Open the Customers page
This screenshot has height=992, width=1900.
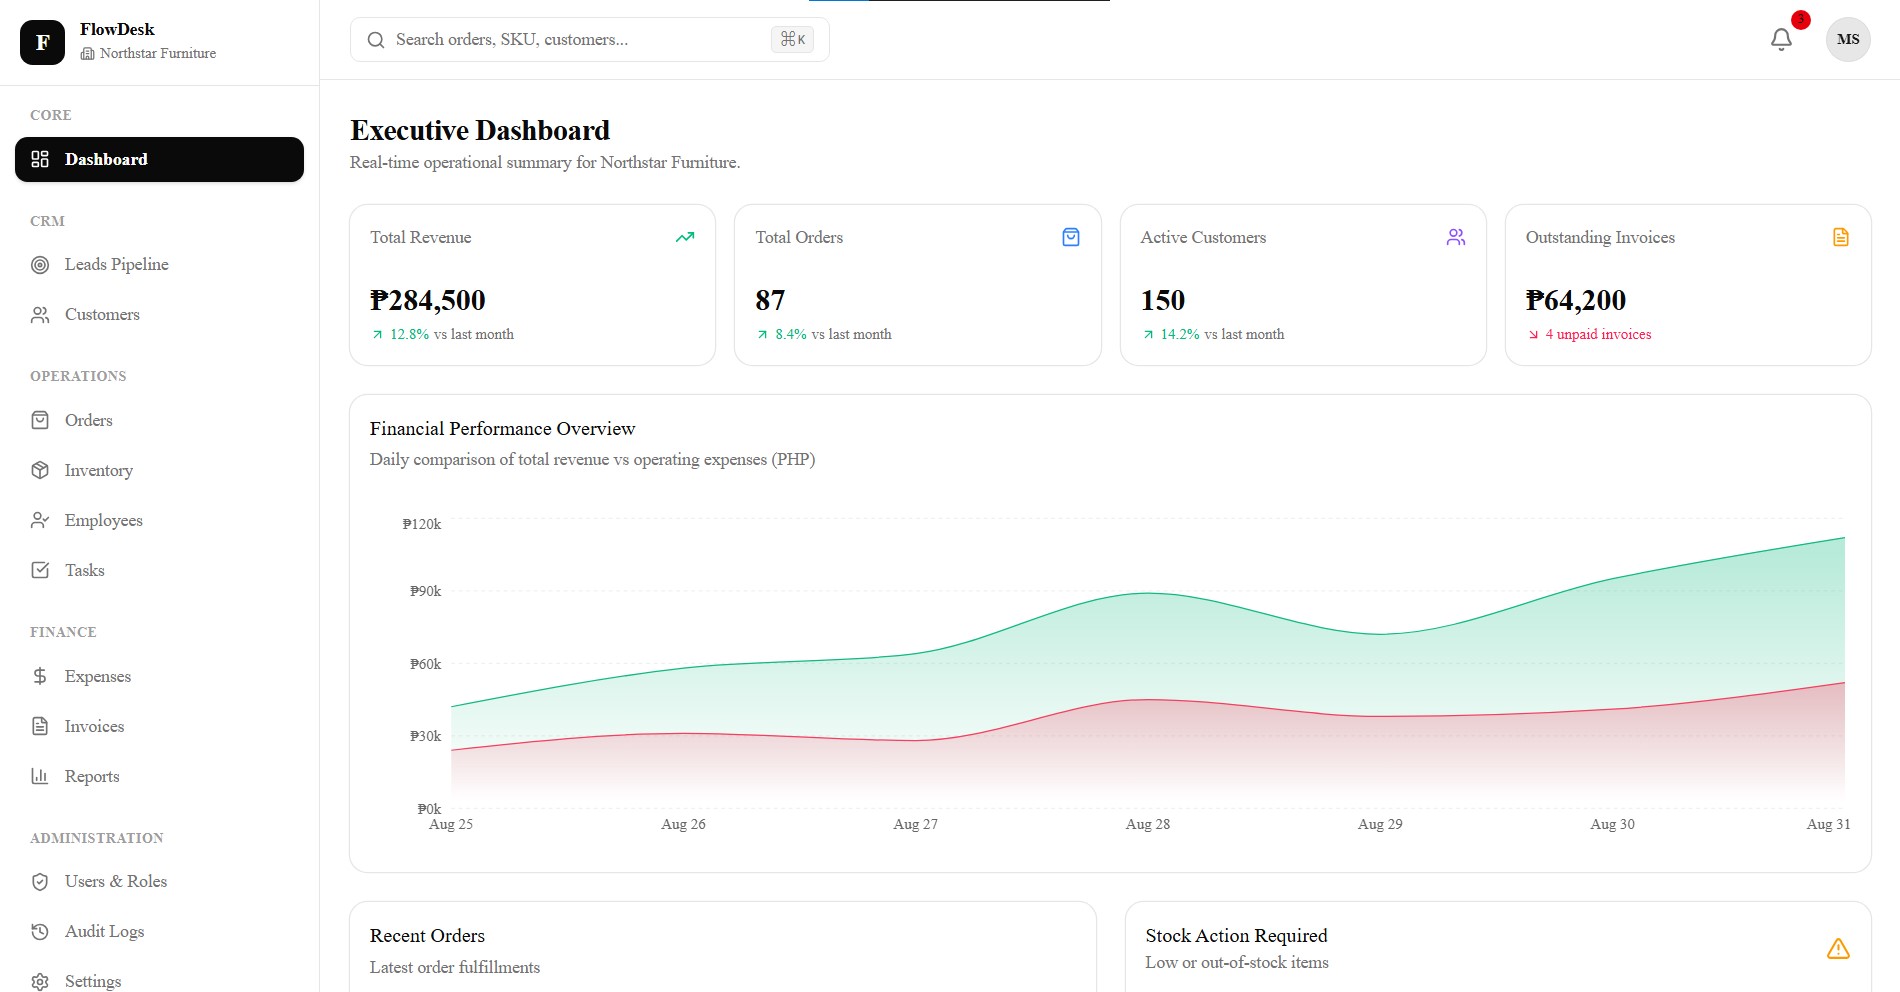coord(159,315)
